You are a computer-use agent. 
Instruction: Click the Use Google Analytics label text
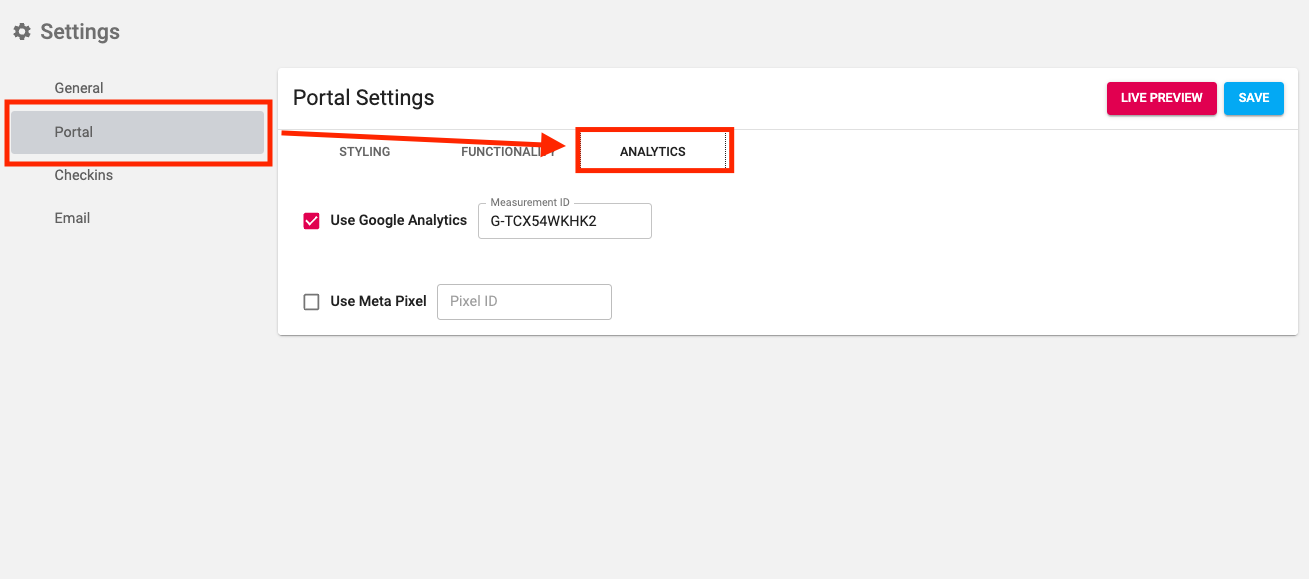(x=398, y=221)
